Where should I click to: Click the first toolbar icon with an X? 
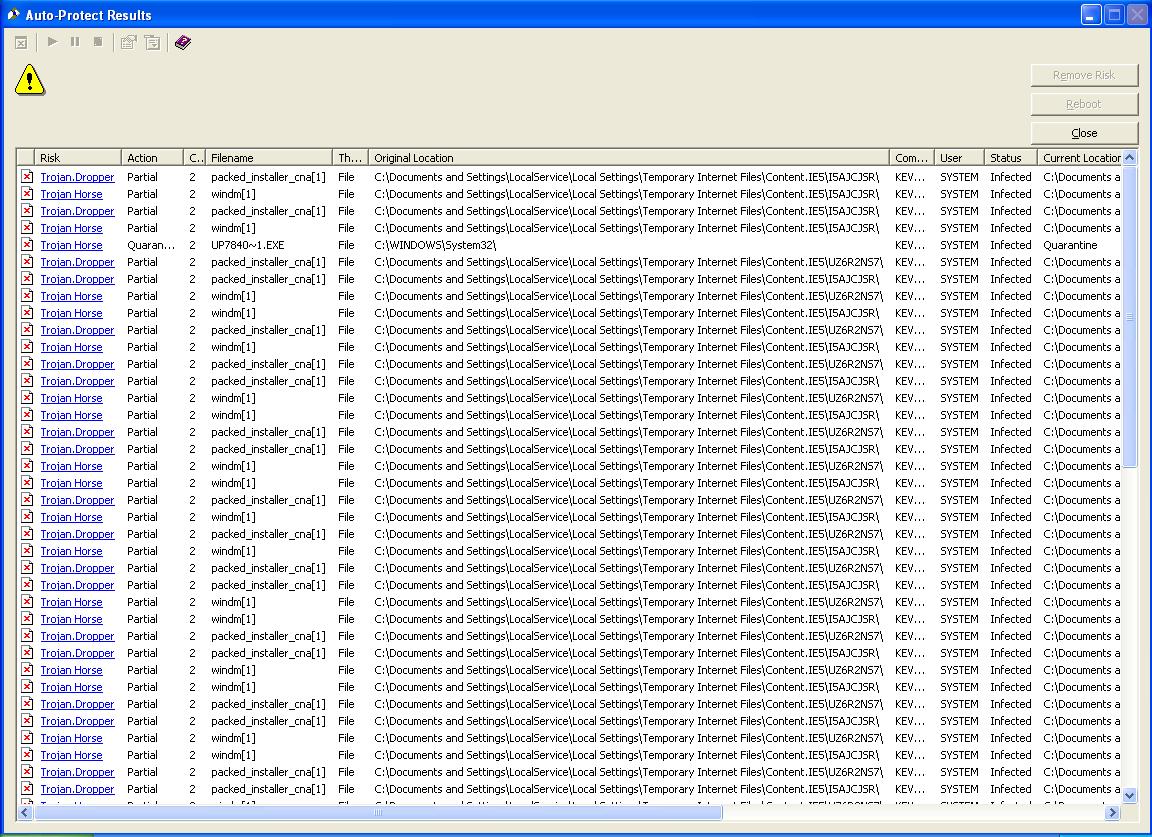point(21,42)
